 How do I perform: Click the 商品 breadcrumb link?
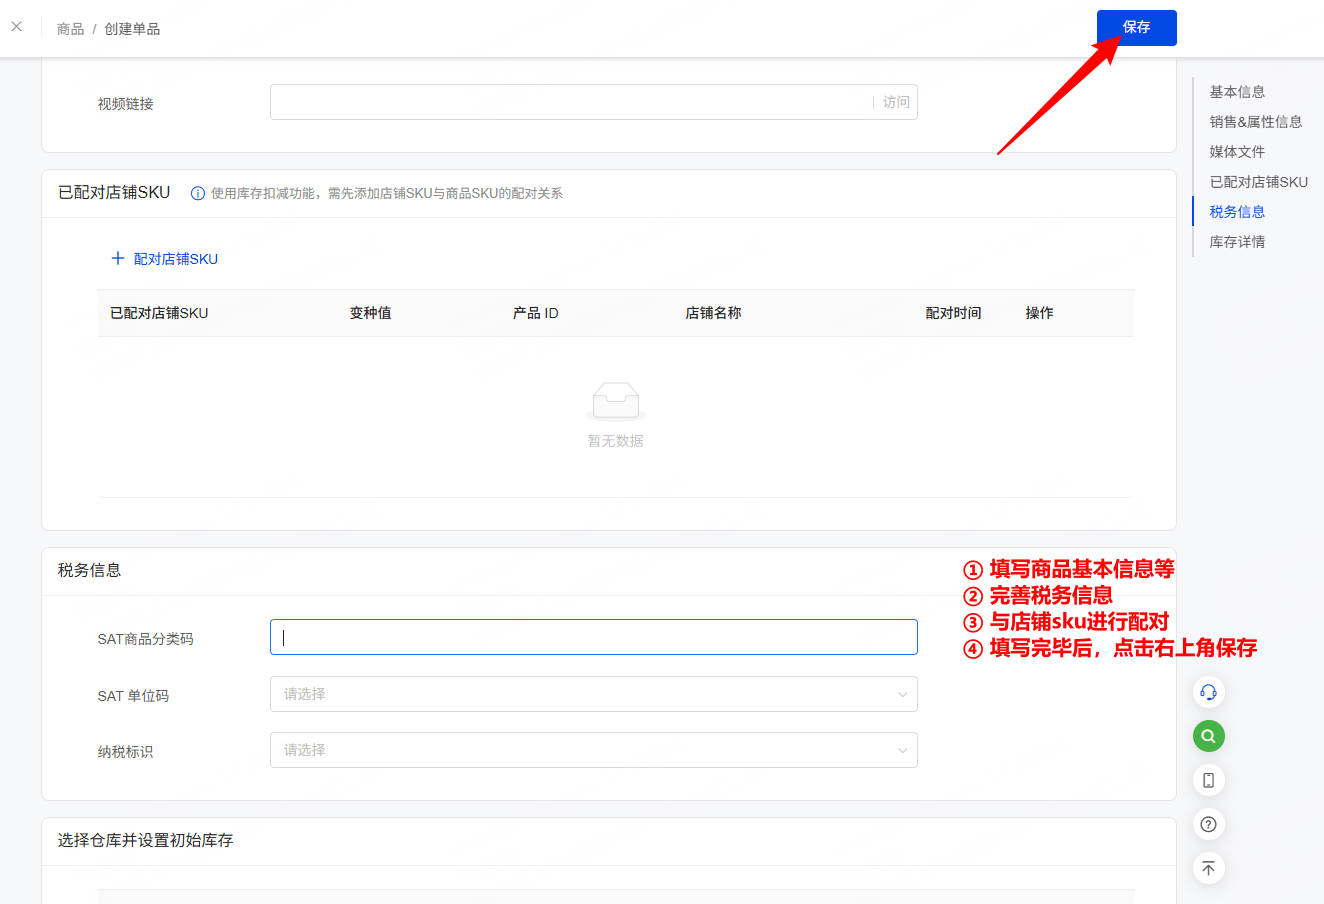tap(70, 28)
